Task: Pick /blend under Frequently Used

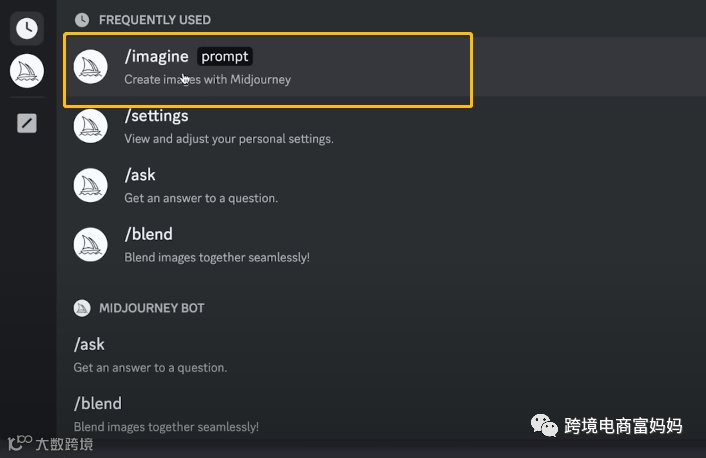Action: (148, 234)
